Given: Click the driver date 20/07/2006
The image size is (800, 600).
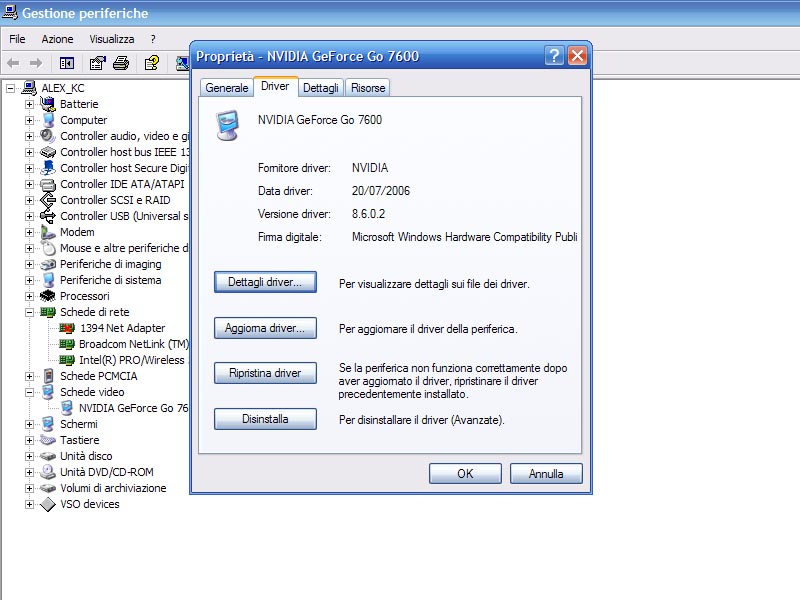Looking at the screenshot, I should [381, 191].
